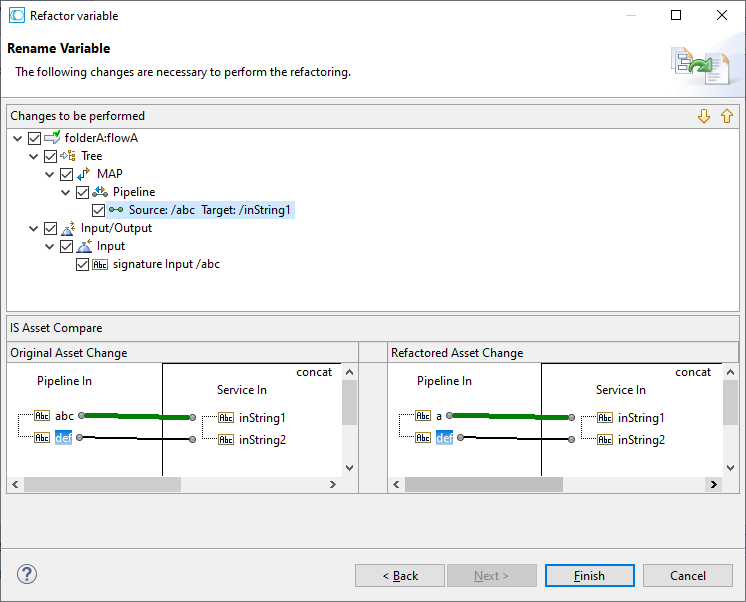The image size is (746, 602).
Task: Toggle the Source: /abc Target checkbox
Action: [98, 210]
